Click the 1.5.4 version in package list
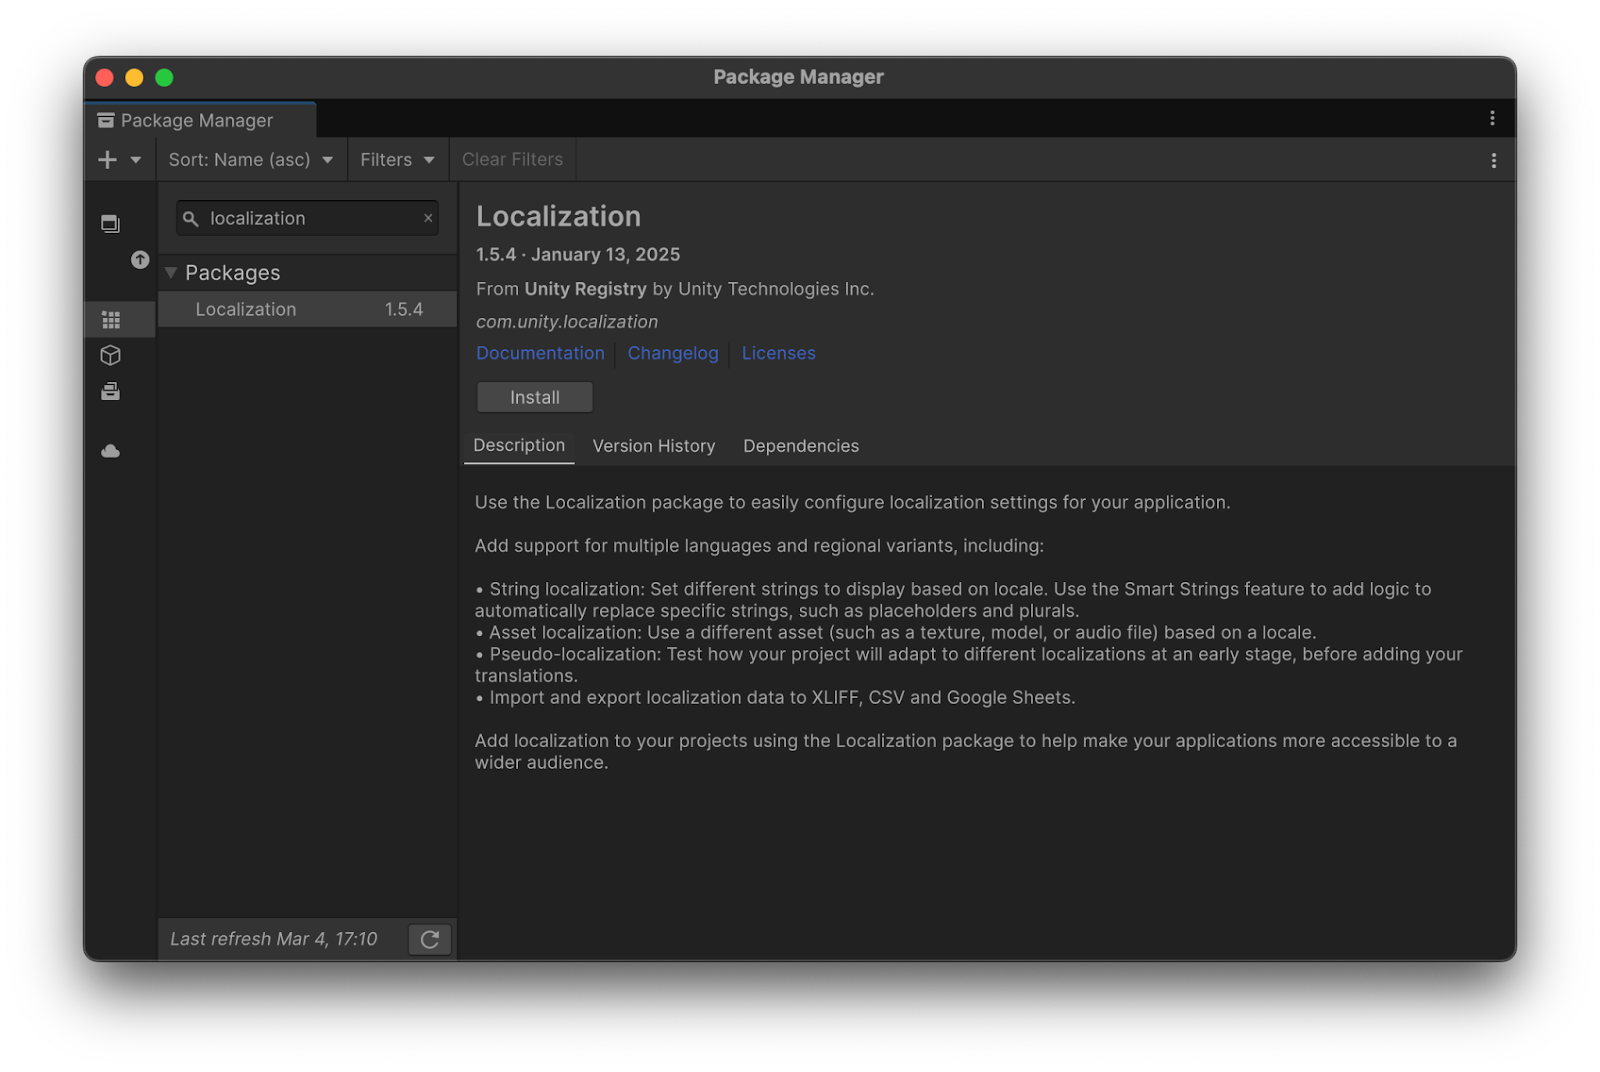This screenshot has height=1072, width=1600. [404, 310]
